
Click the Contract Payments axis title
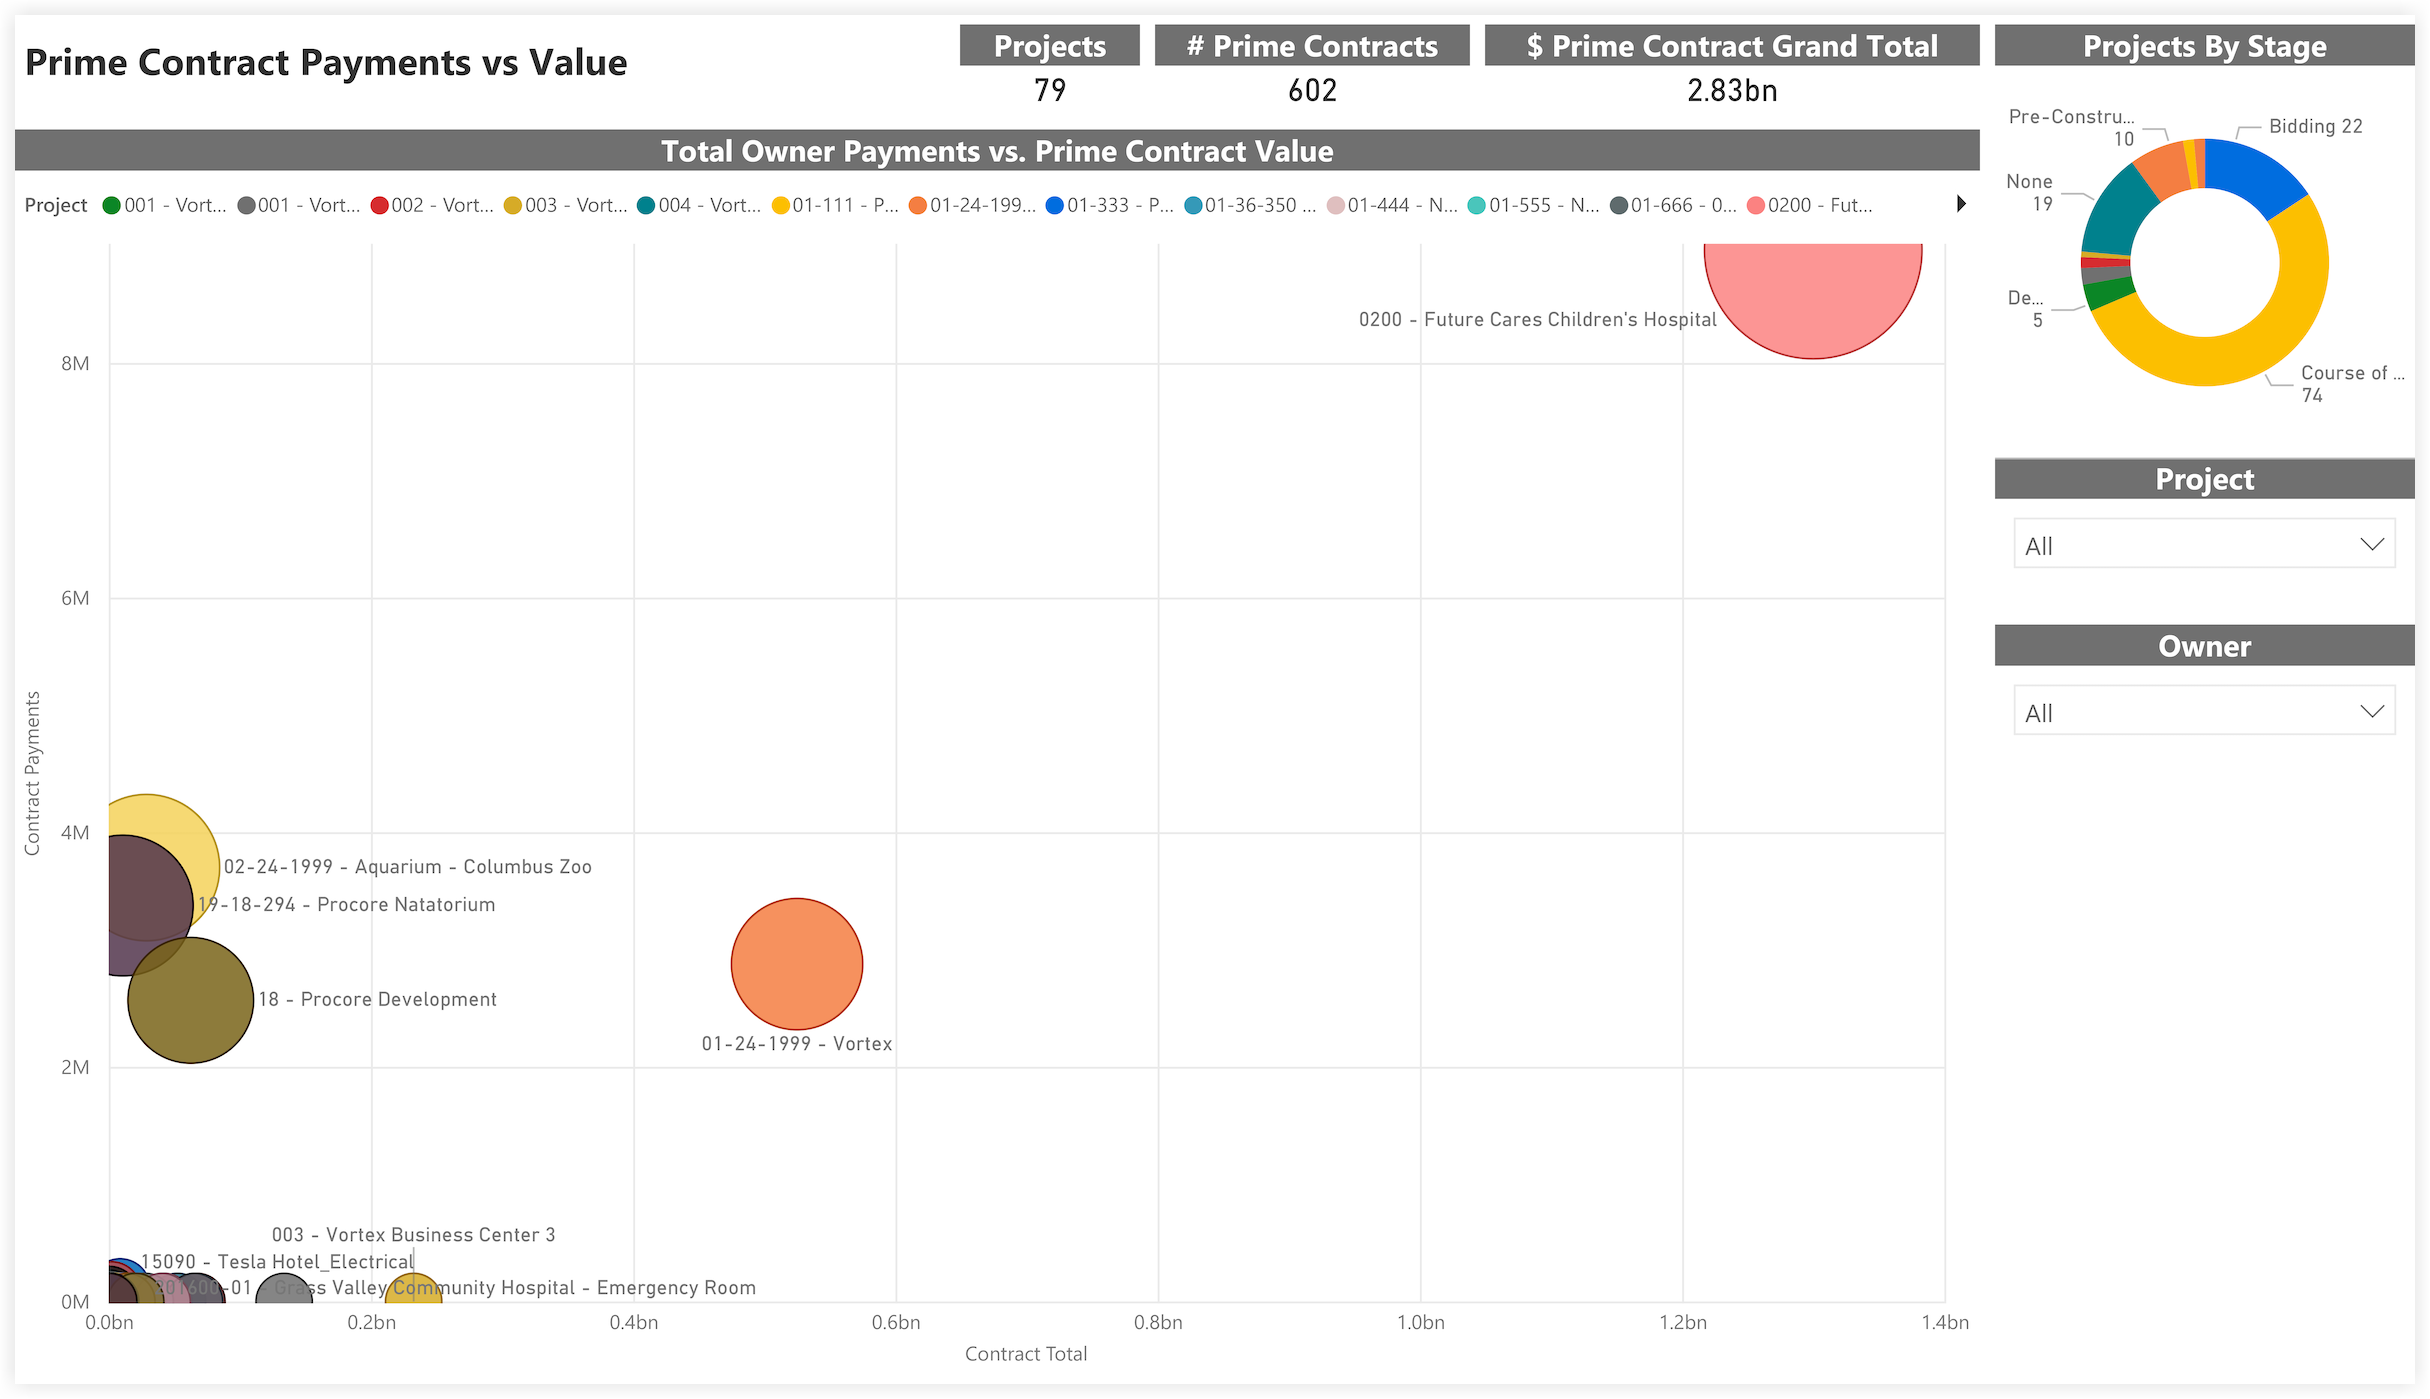tap(32, 773)
